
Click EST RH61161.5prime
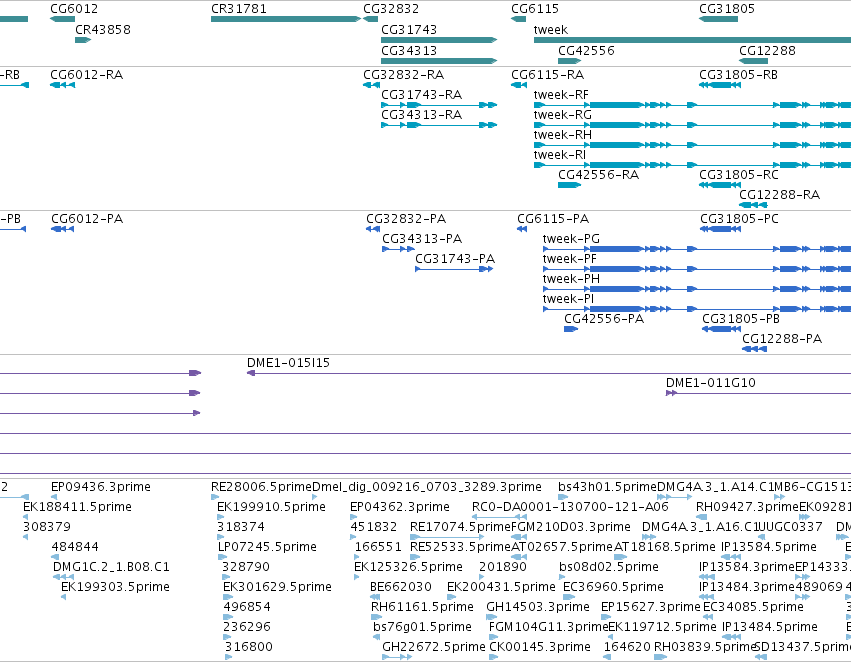tap(422, 607)
